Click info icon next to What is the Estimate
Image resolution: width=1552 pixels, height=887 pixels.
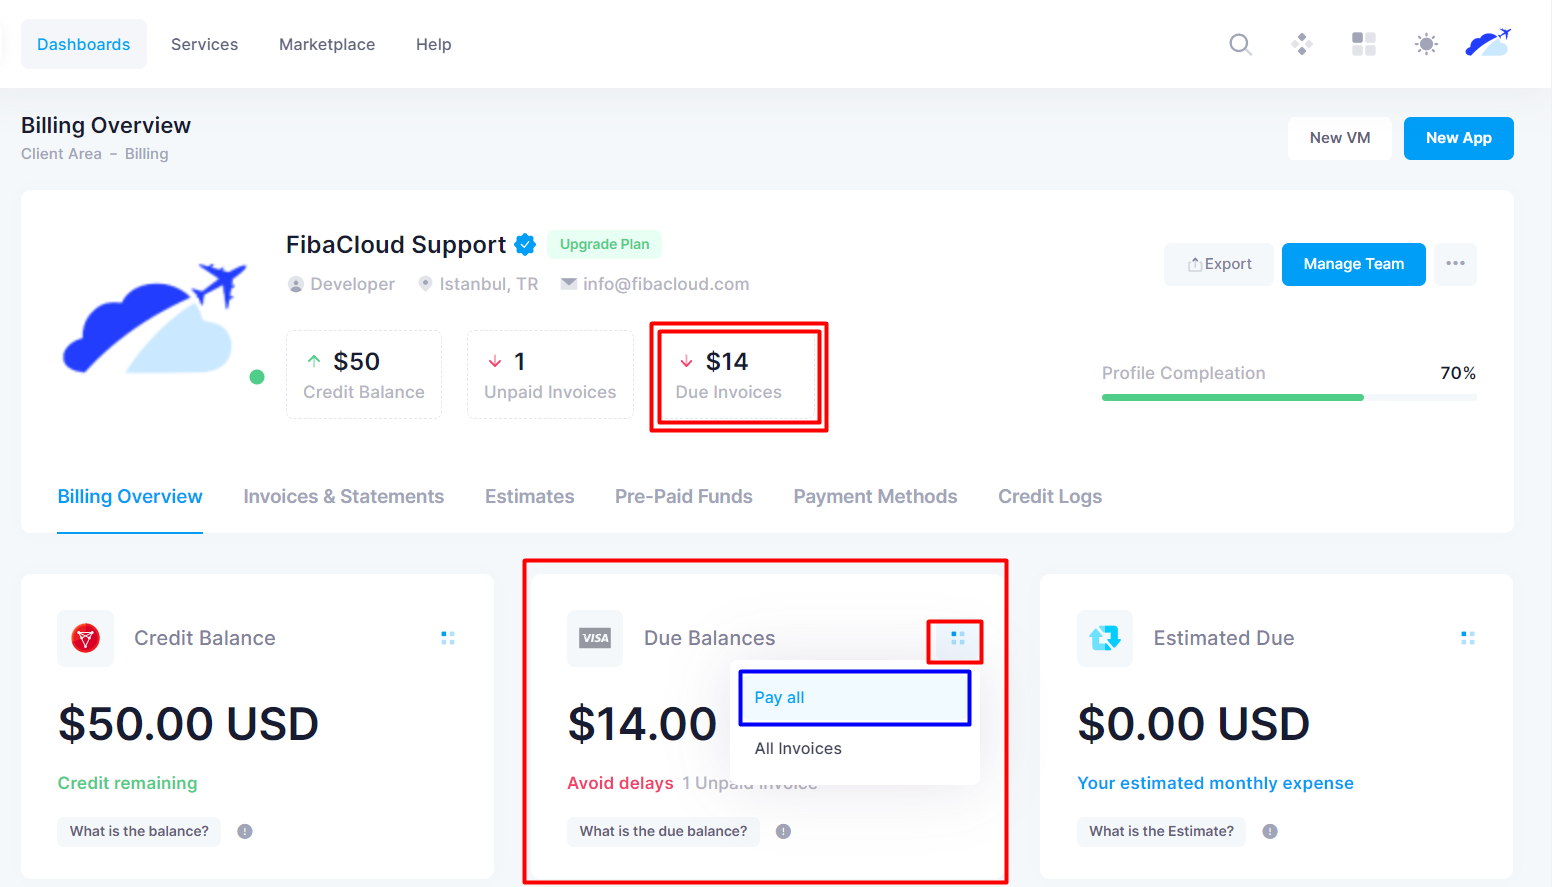[1270, 831]
